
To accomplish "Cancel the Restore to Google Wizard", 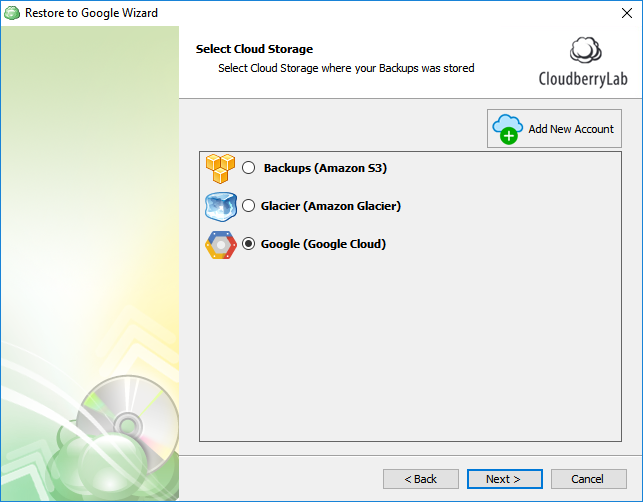I will pos(588,479).
